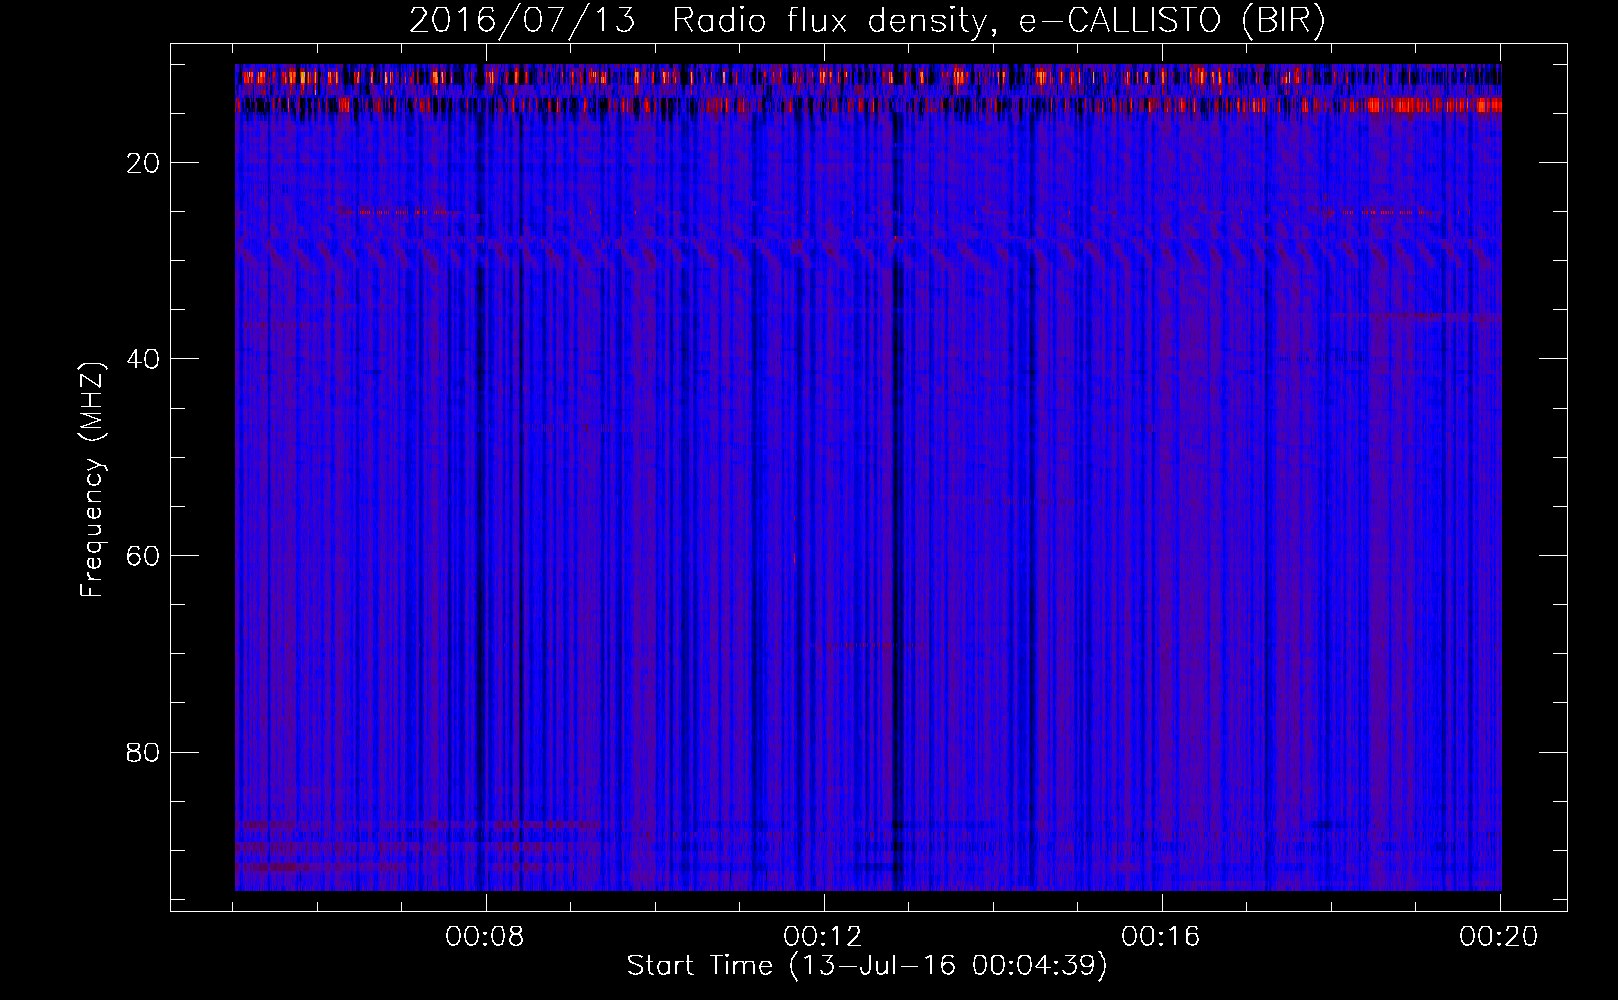Click the 'Start Time (13-Jul-16 00:04:39)' label
The image size is (1618, 1000).
coord(867,966)
